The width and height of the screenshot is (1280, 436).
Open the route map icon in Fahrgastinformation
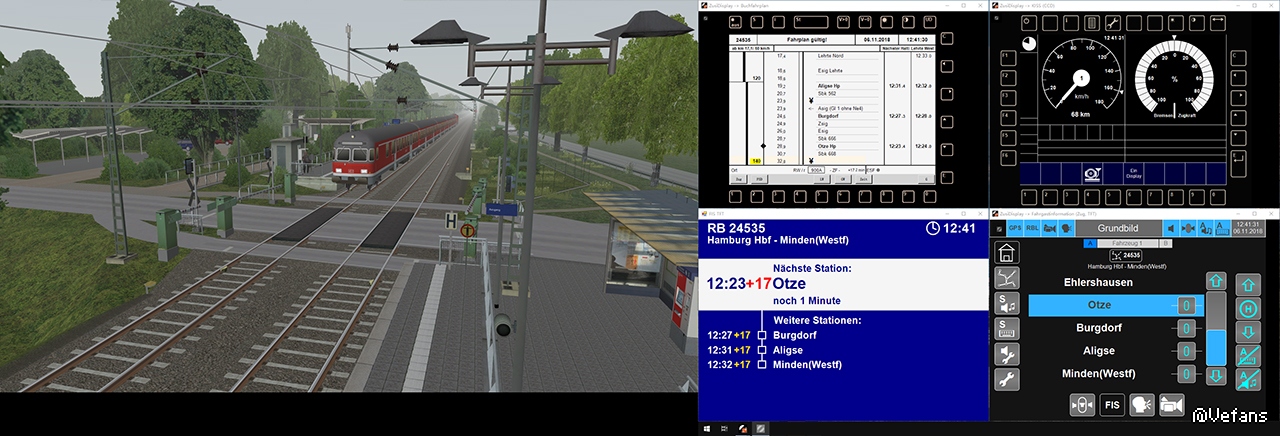1007,278
